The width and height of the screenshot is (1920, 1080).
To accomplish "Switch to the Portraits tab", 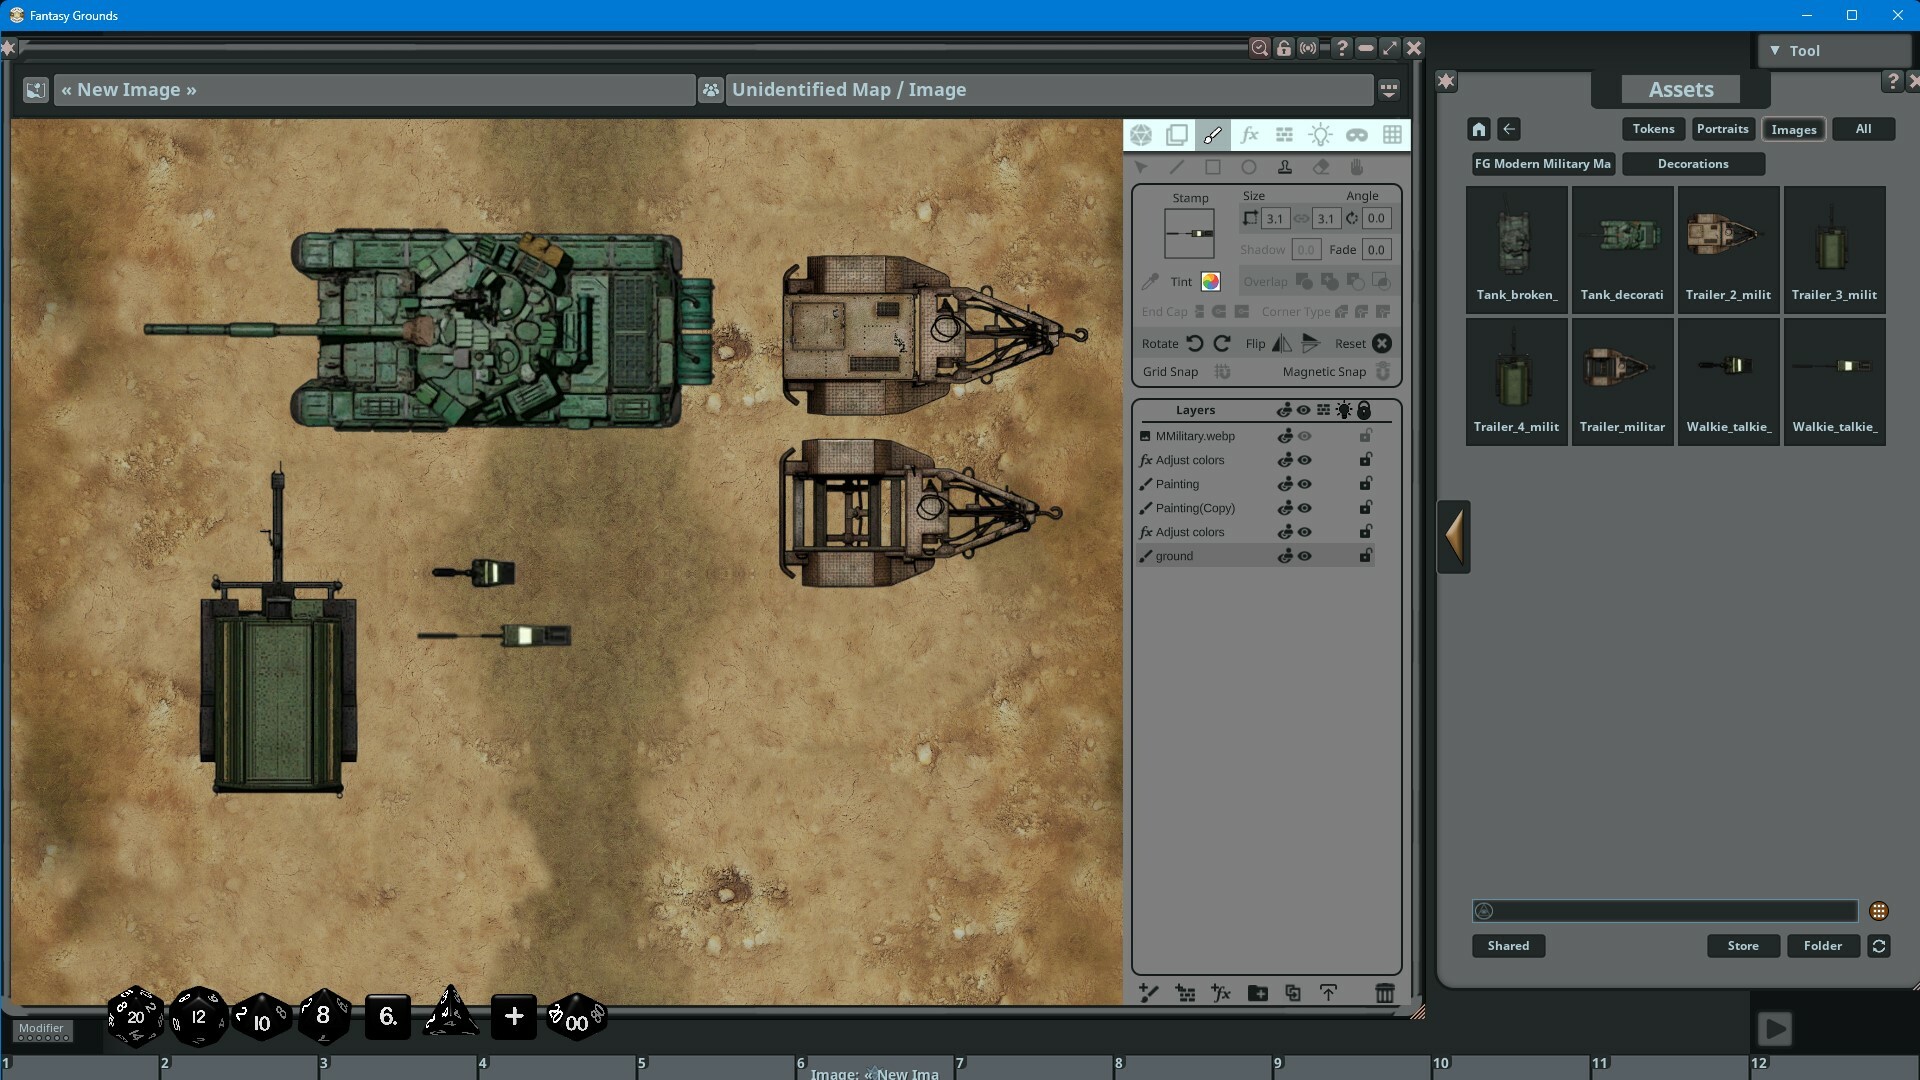I will pos(1722,128).
